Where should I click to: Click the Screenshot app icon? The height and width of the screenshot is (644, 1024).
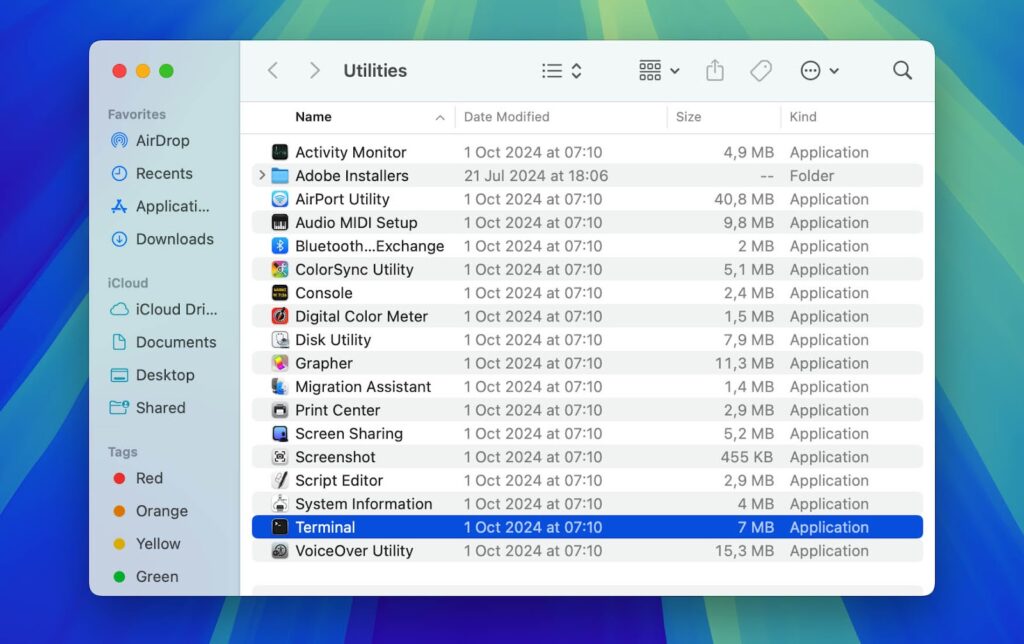click(x=280, y=457)
